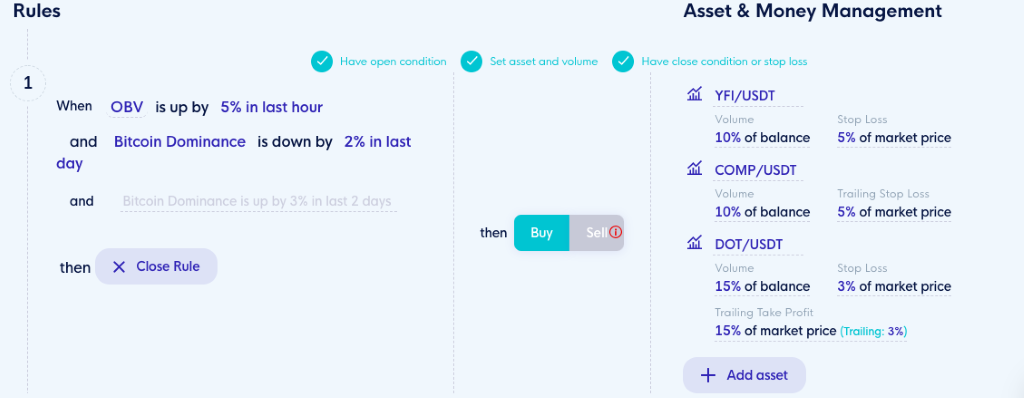Click the 'Set asset and volume' check icon
Image resolution: width=1024 pixels, height=398 pixels.
point(472,61)
